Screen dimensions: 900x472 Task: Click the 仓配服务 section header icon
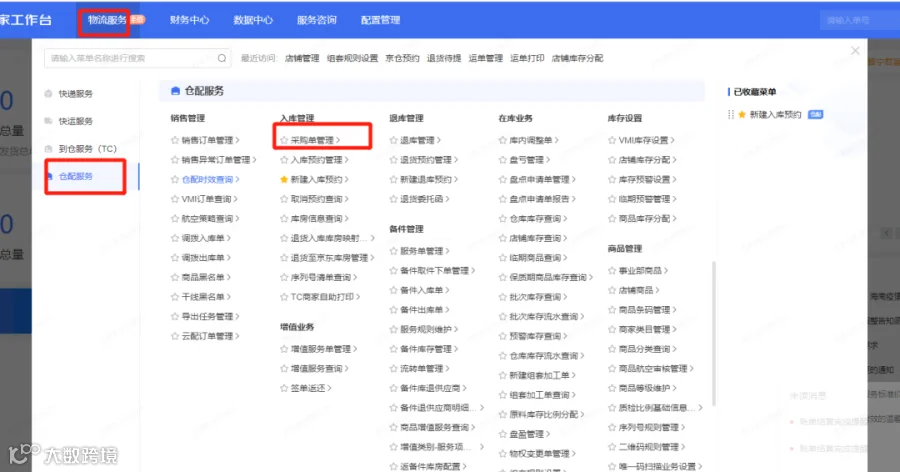click(176, 91)
